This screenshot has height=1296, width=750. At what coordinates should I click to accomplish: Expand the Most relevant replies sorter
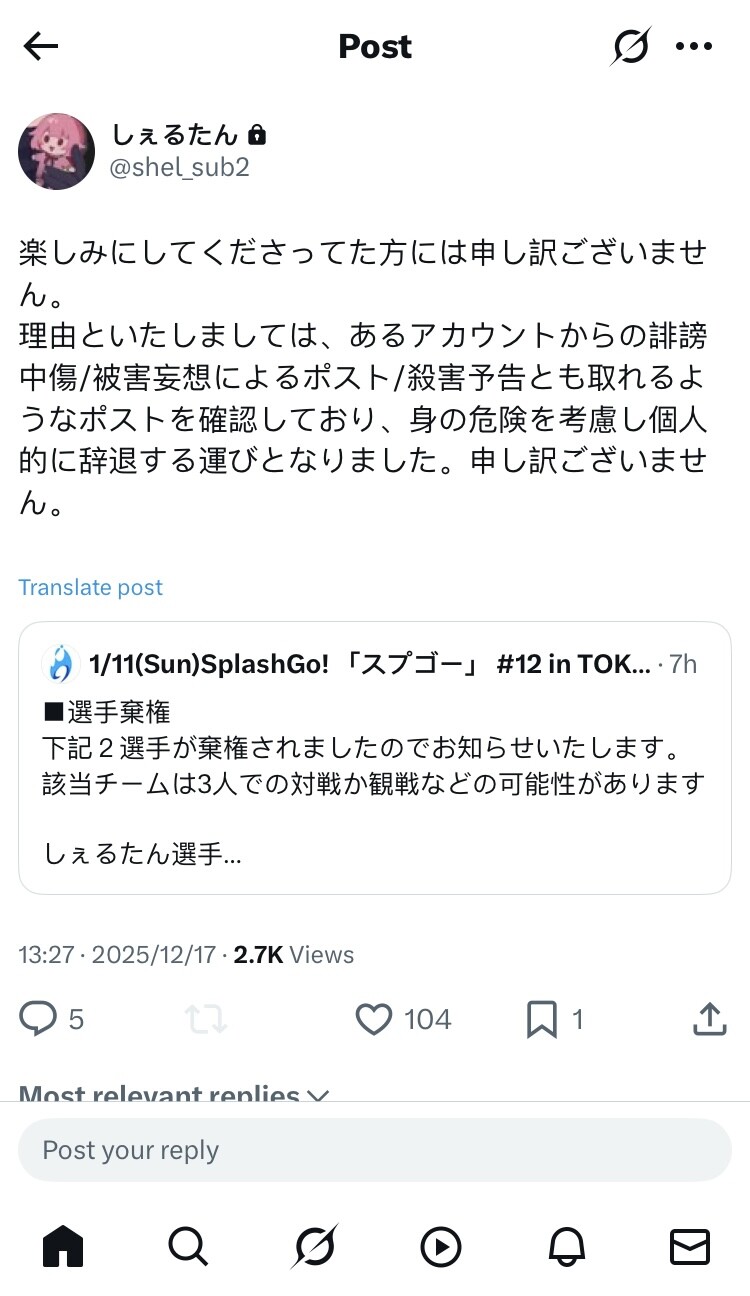click(x=174, y=1094)
